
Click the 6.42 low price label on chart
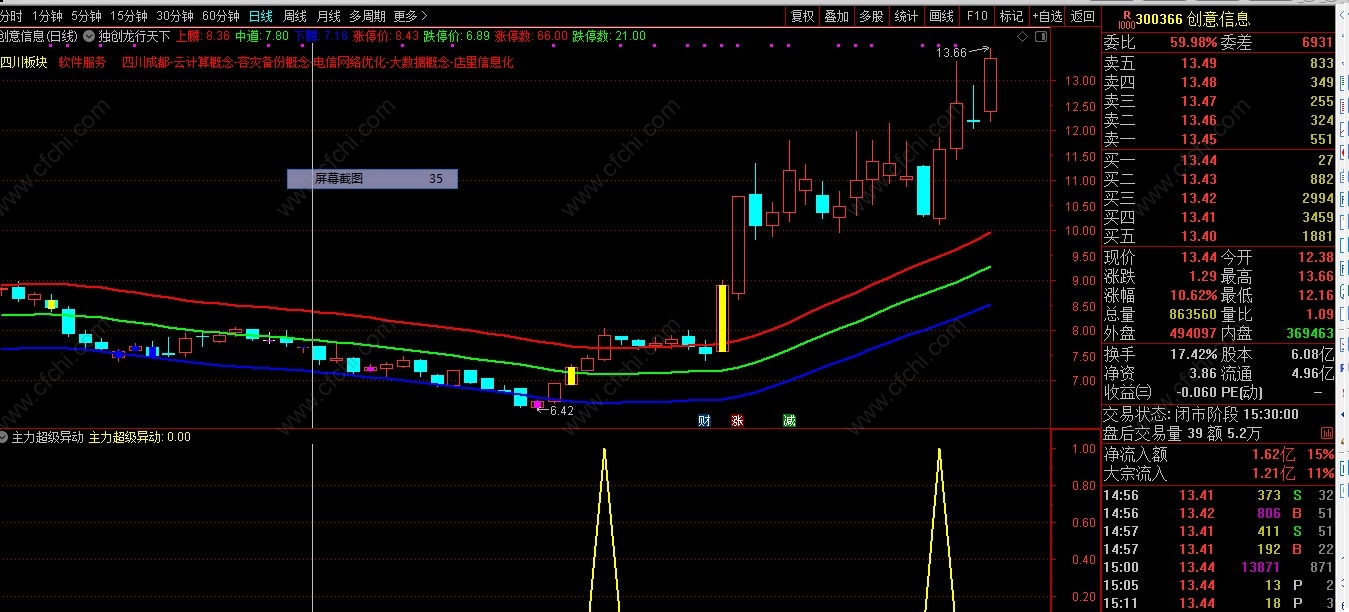coord(561,410)
